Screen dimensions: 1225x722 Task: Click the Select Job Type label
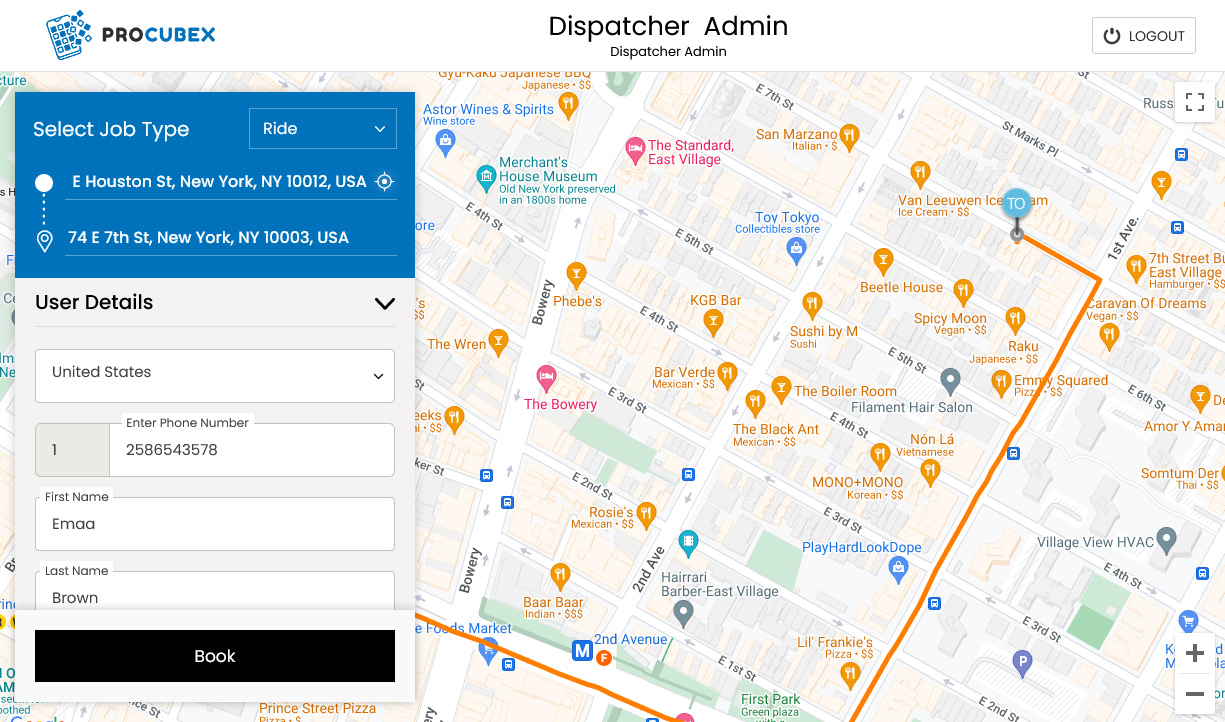[111, 129]
